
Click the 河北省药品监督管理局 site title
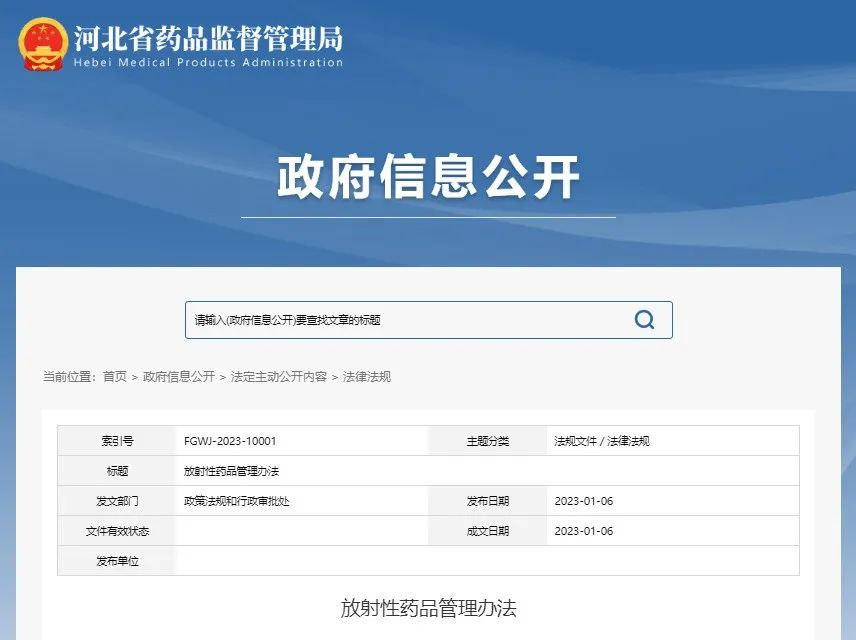208,38
